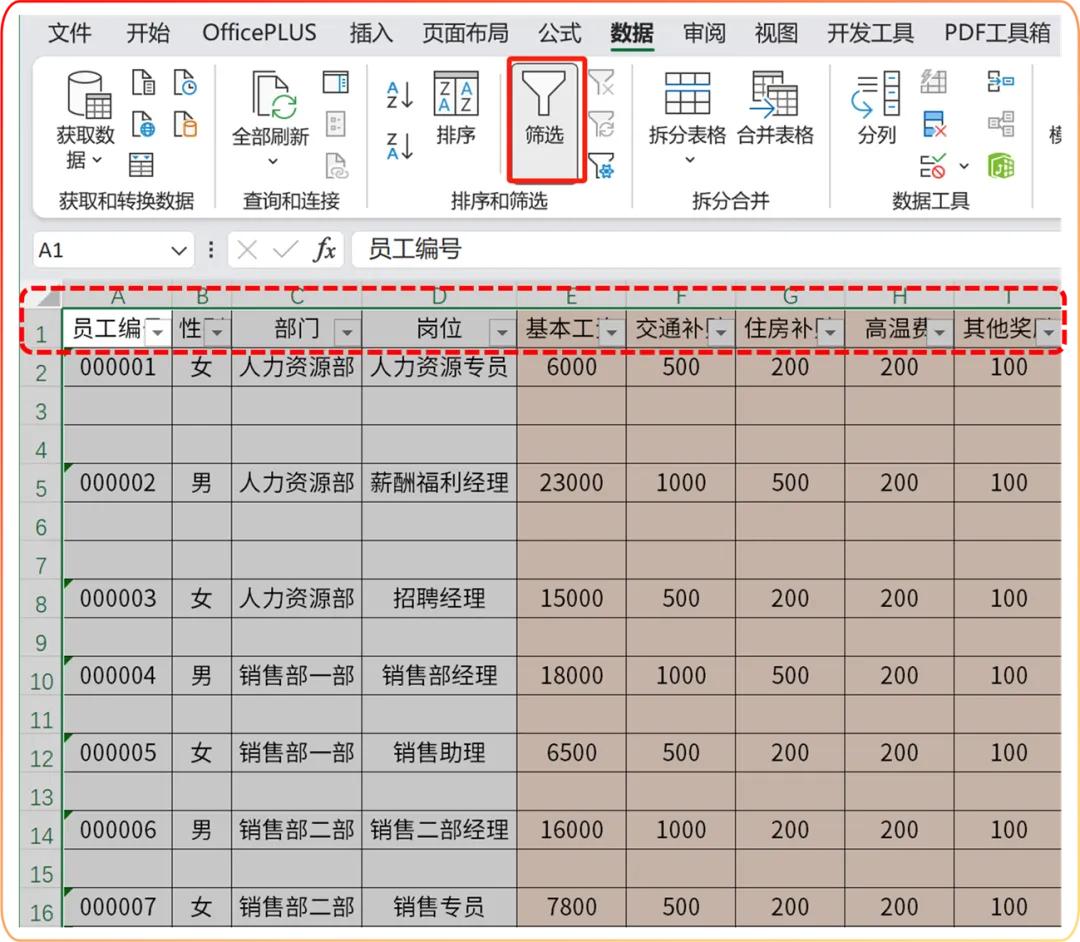Viewport: 1080px width, 942px height.
Task: Open the Queries & Connections pane icon
Action: [x=335, y=82]
